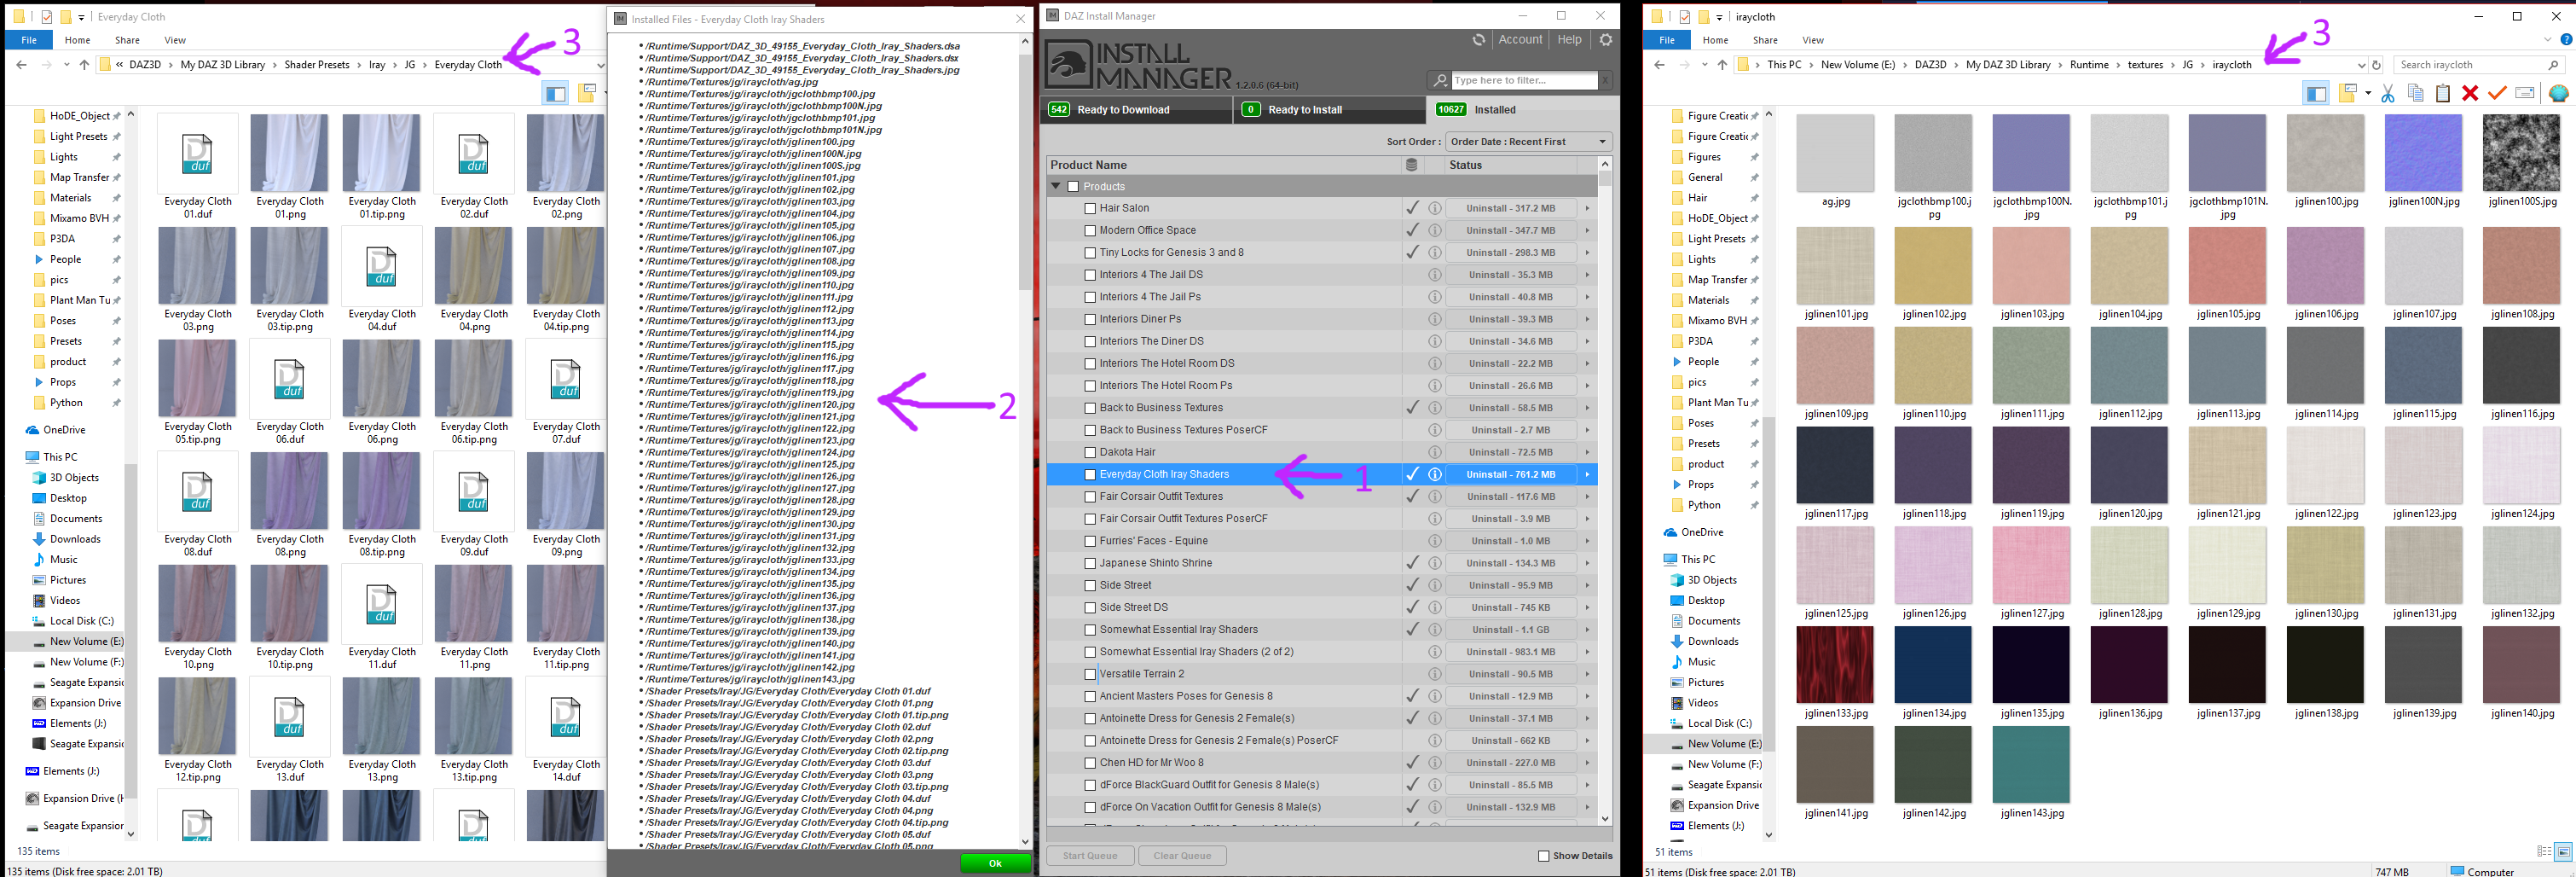
Task: Collapse the Products group triangle
Action: tap(1055, 187)
